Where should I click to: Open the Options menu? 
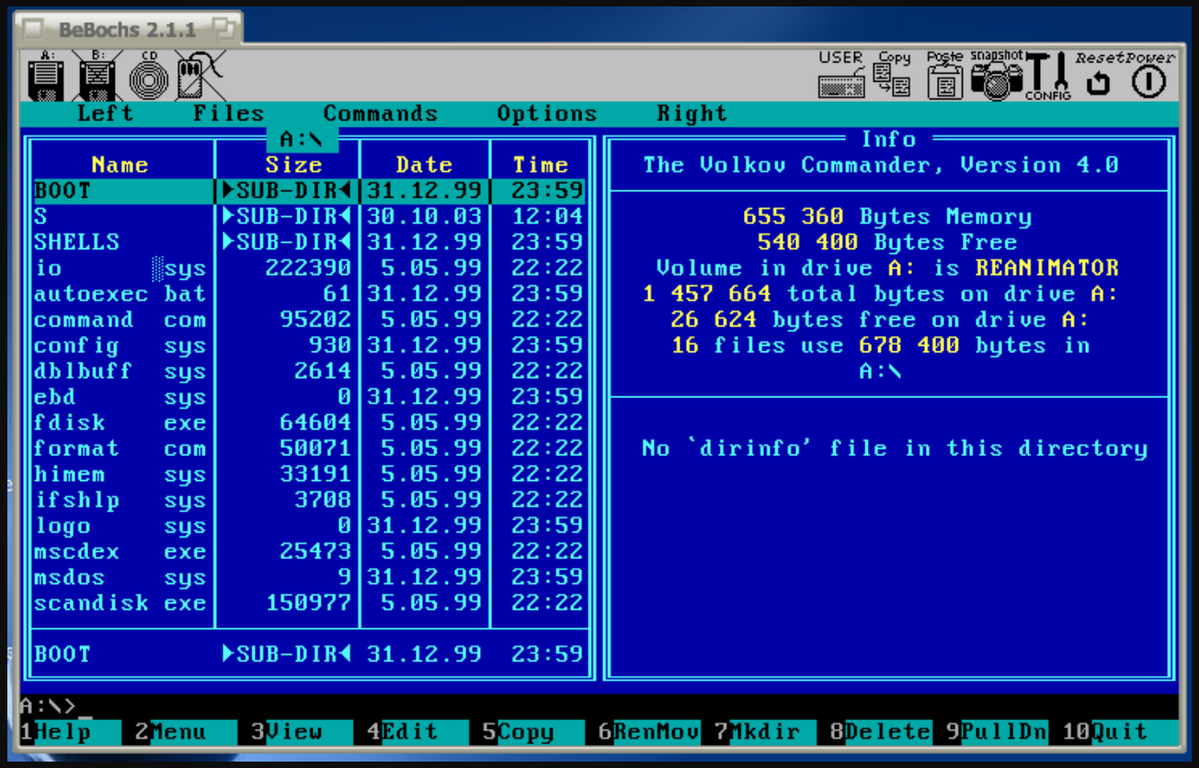(x=547, y=113)
